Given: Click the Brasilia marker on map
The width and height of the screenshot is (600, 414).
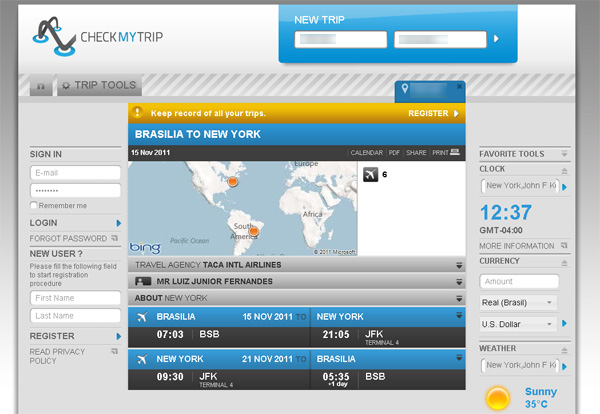Looking at the screenshot, I should 253,231.
